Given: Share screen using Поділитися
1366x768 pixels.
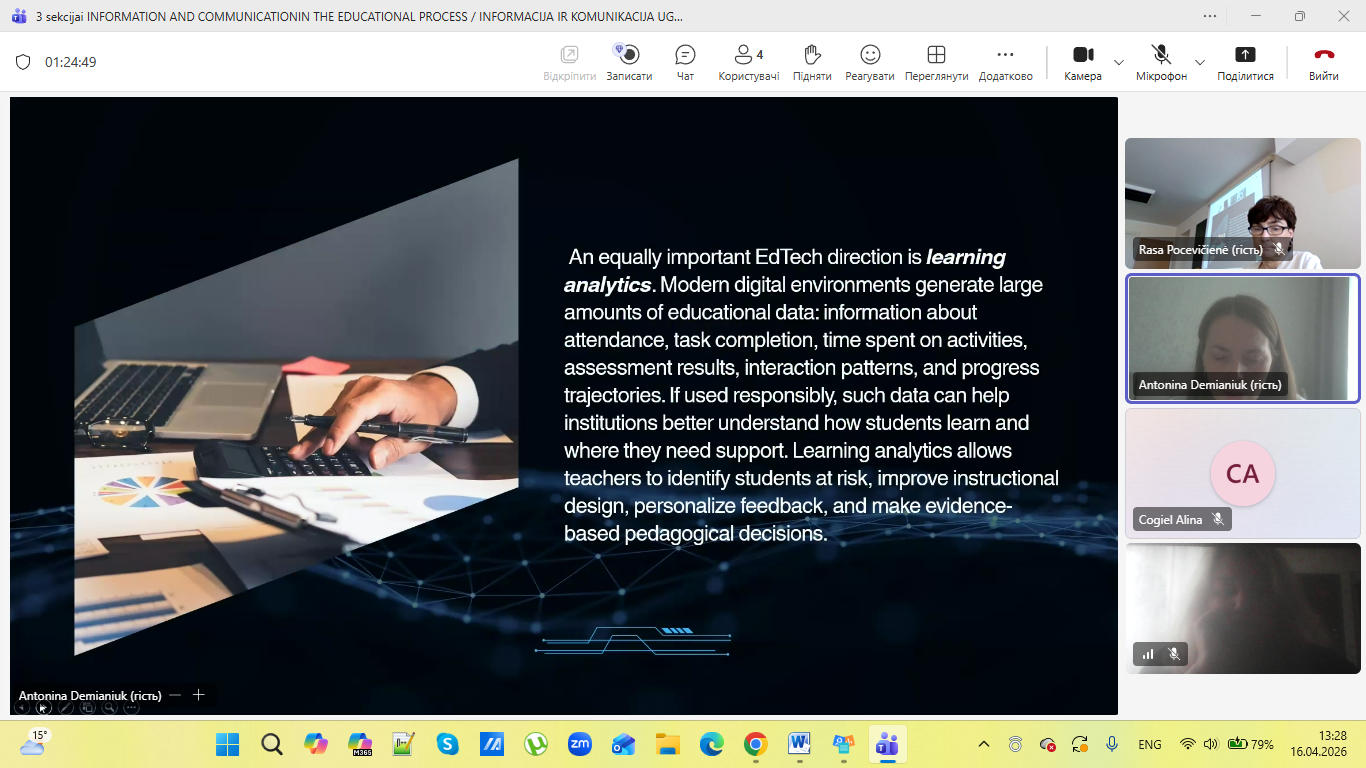Looking at the screenshot, I should pyautogui.click(x=1245, y=62).
